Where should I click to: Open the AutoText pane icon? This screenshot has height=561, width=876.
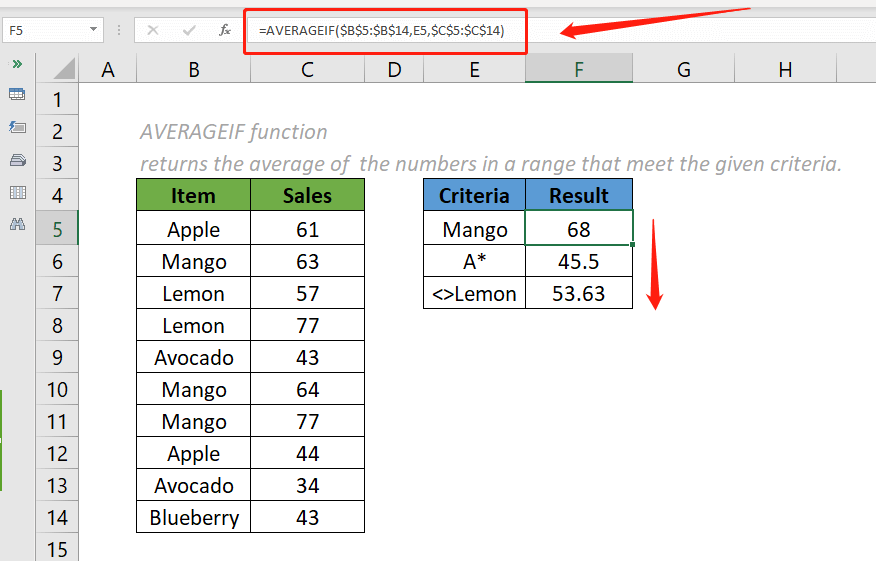[17, 127]
